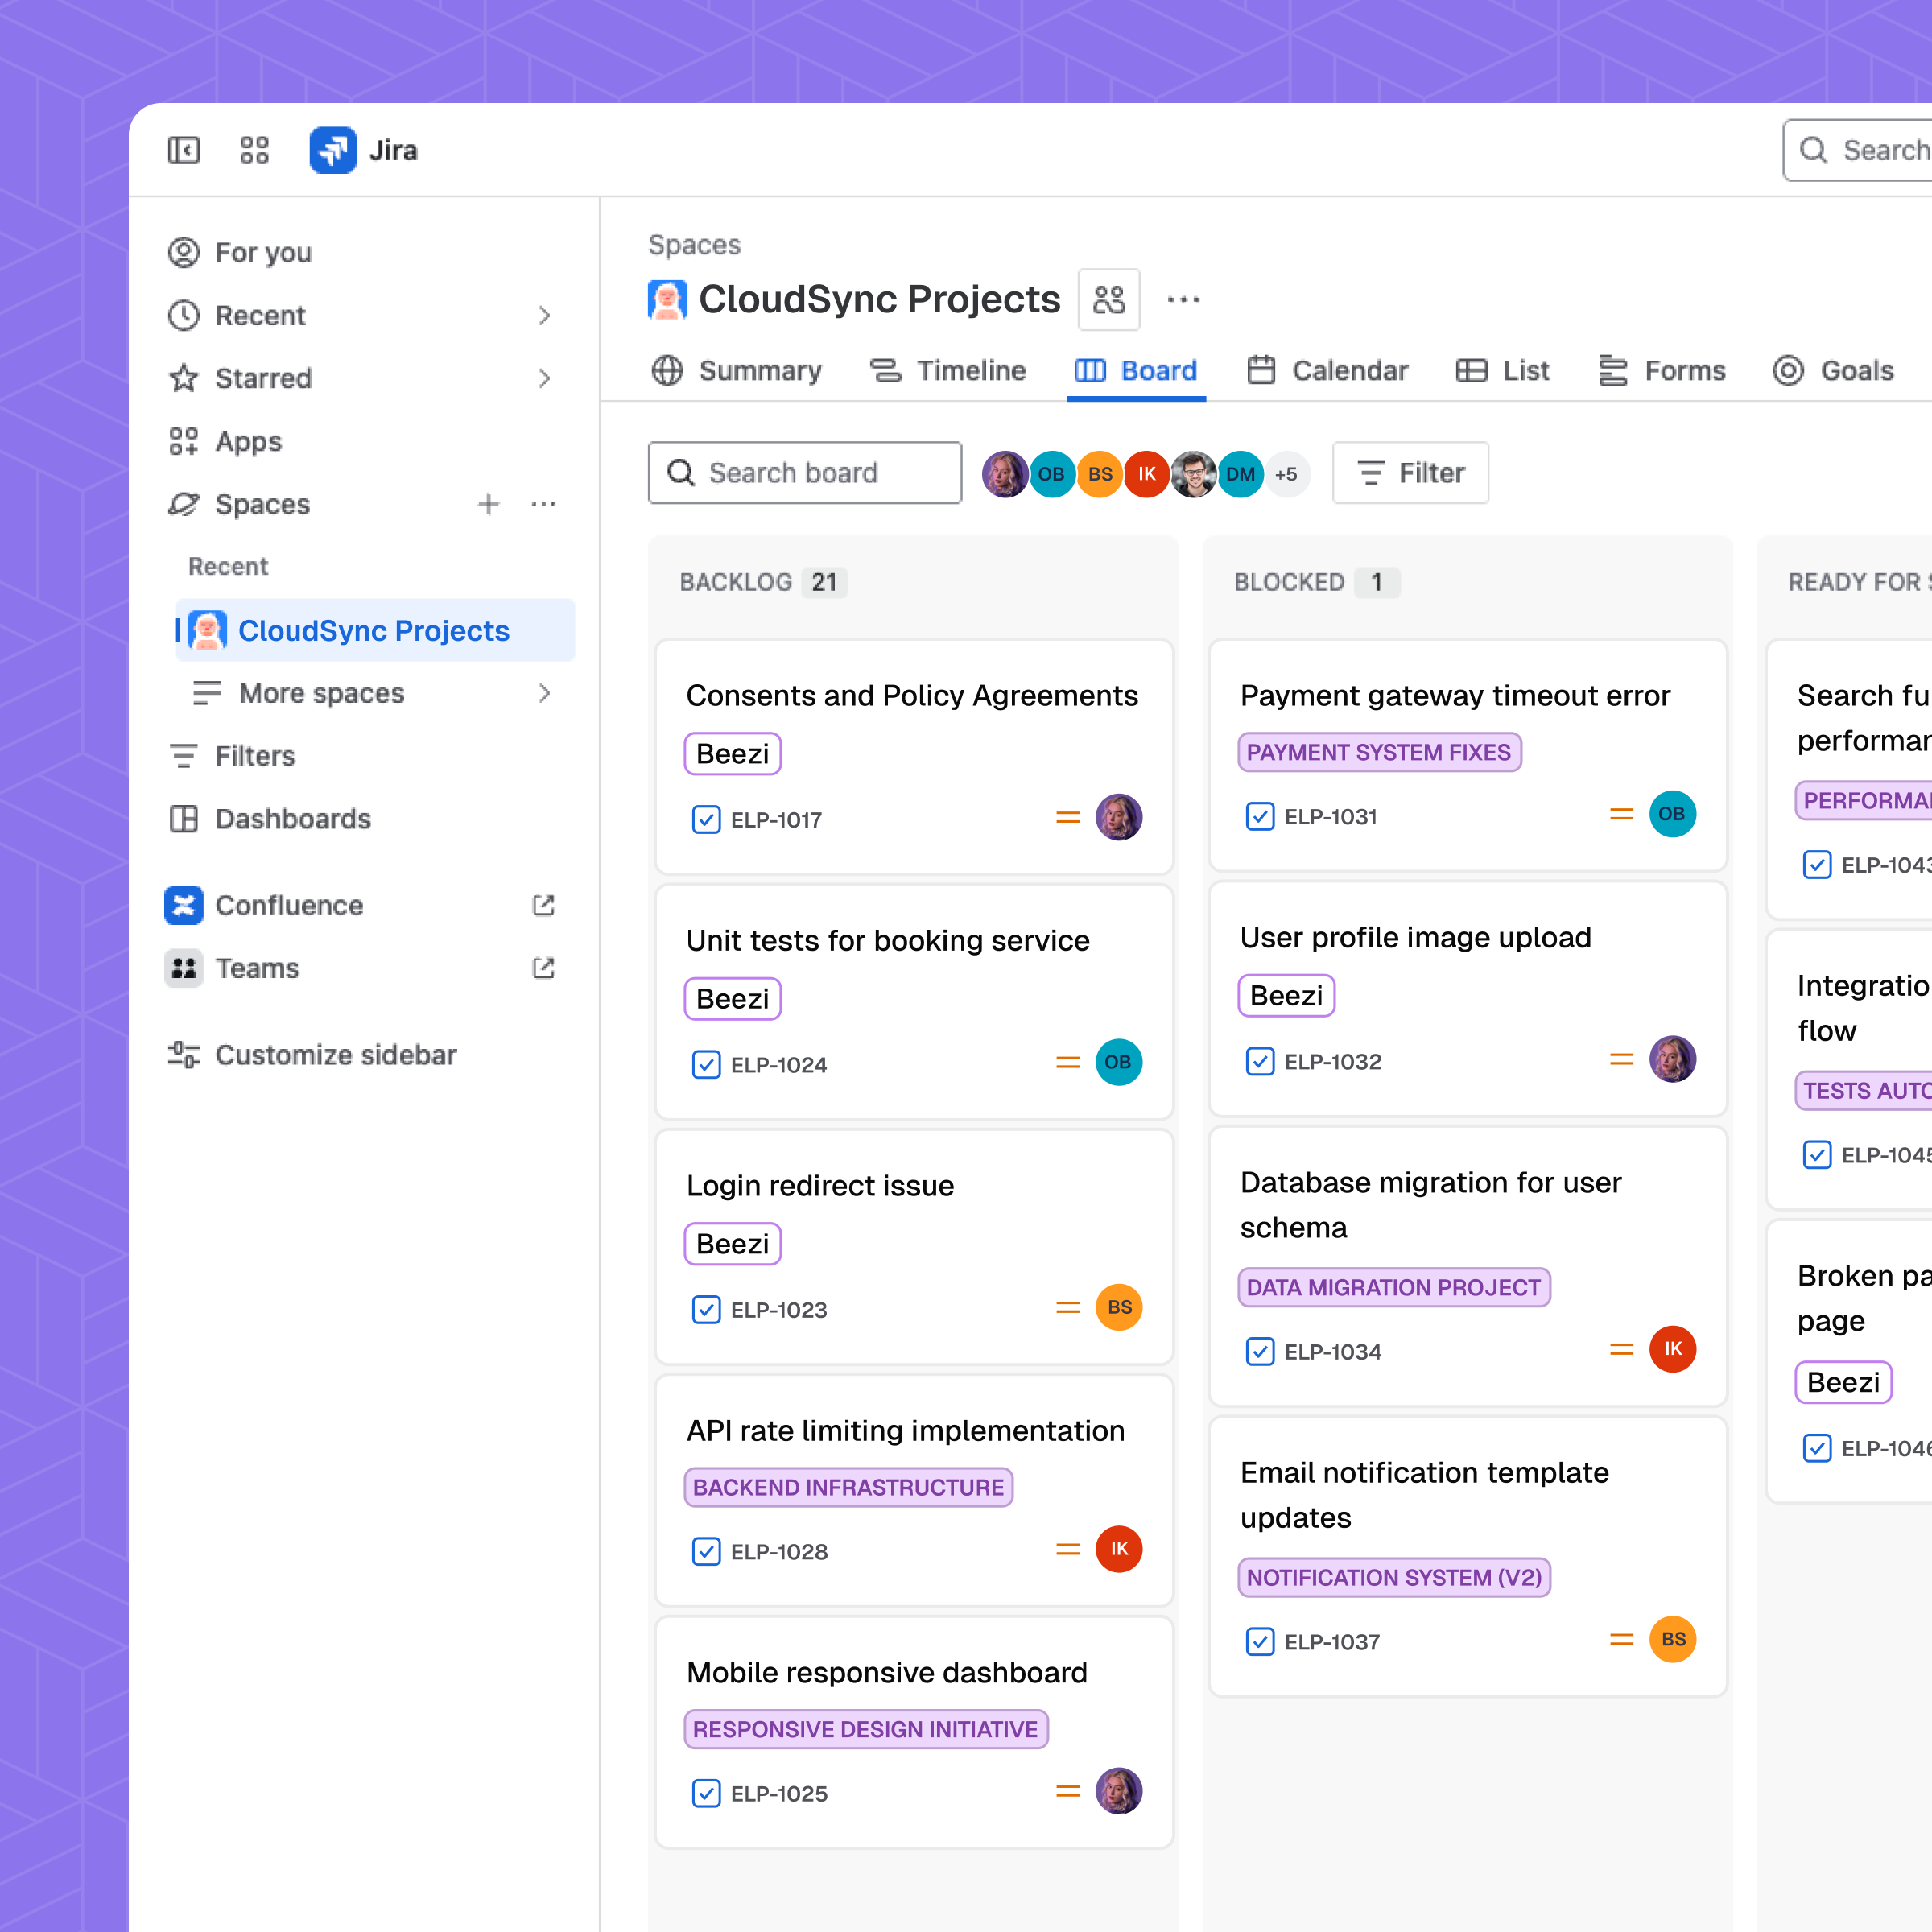Show the +5 more assignees avatar

click(x=1286, y=474)
